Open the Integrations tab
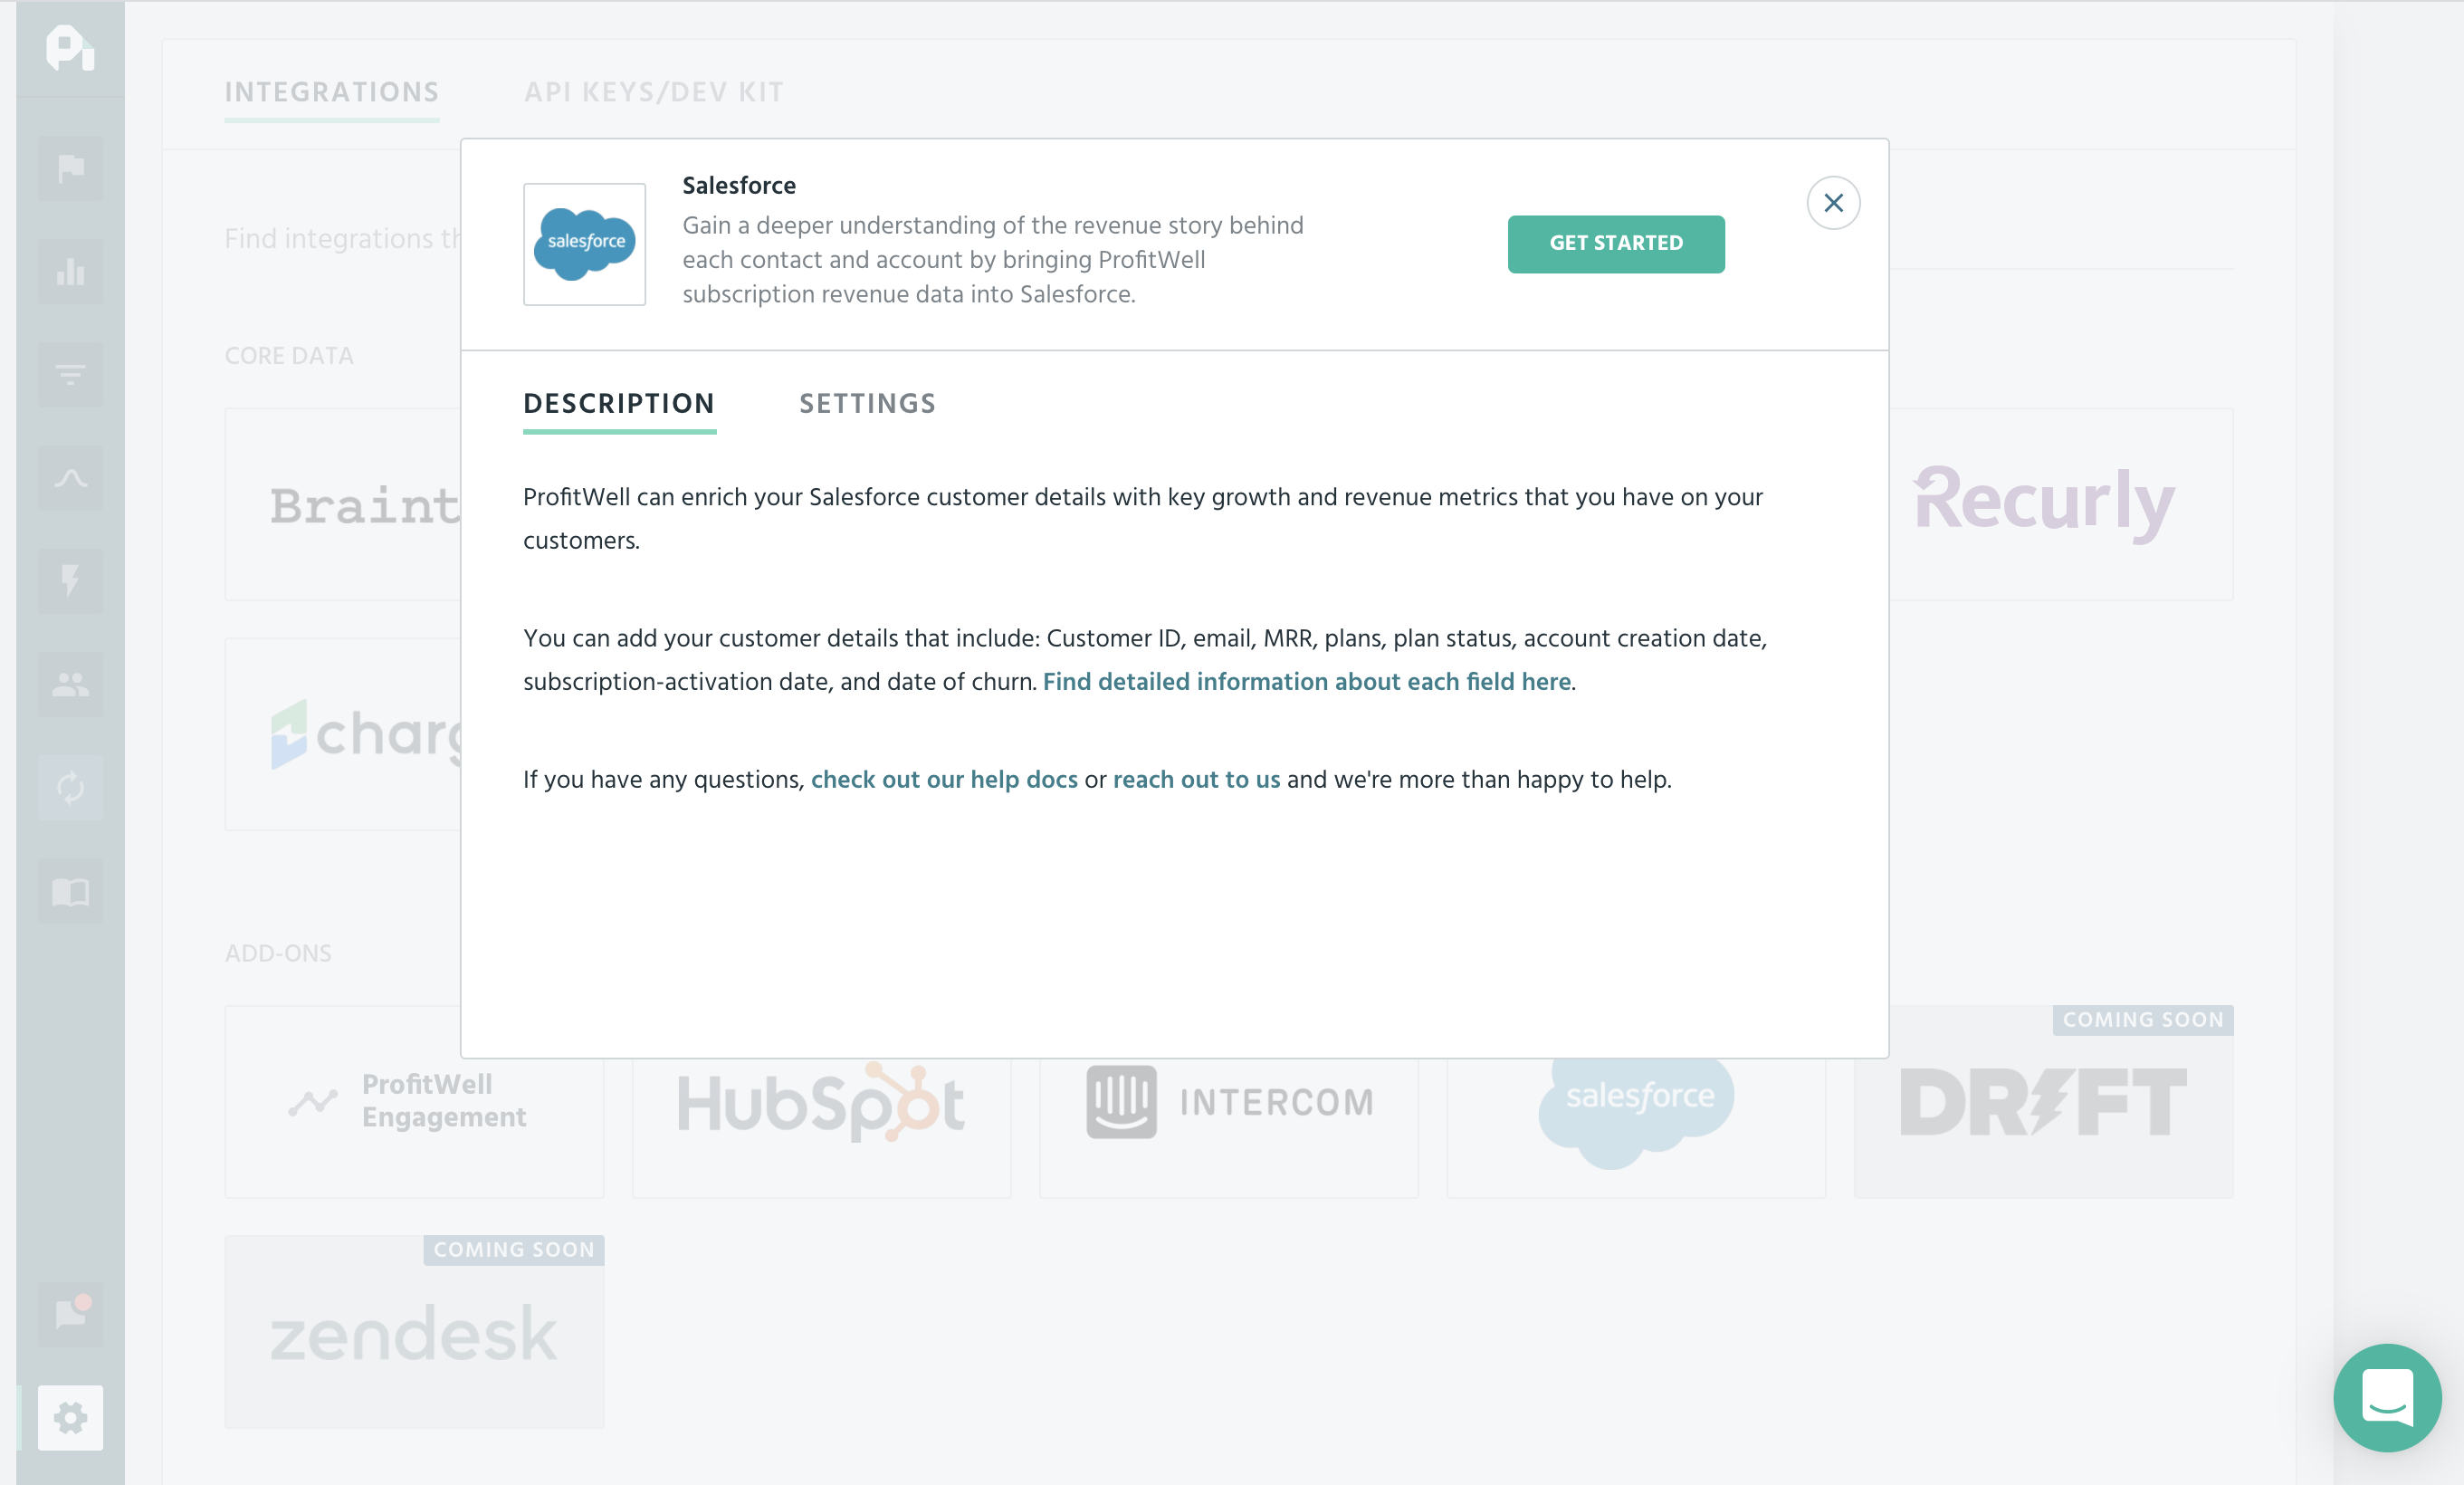Image resolution: width=2464 pixels, height=1485 pixels. (331, 93)
